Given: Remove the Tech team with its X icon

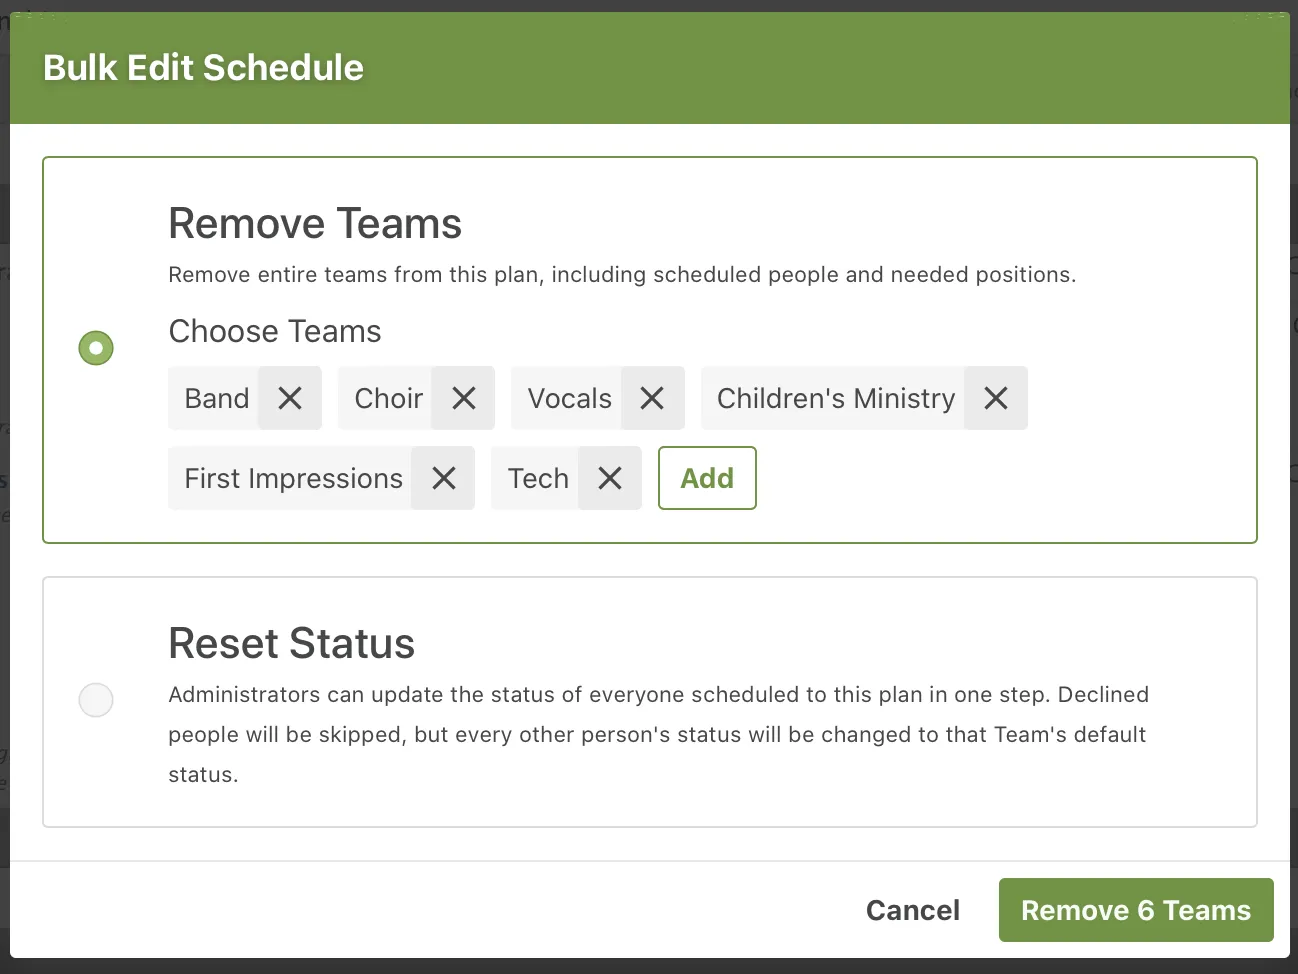Looking at the screenshot, I should pos(609,478).
